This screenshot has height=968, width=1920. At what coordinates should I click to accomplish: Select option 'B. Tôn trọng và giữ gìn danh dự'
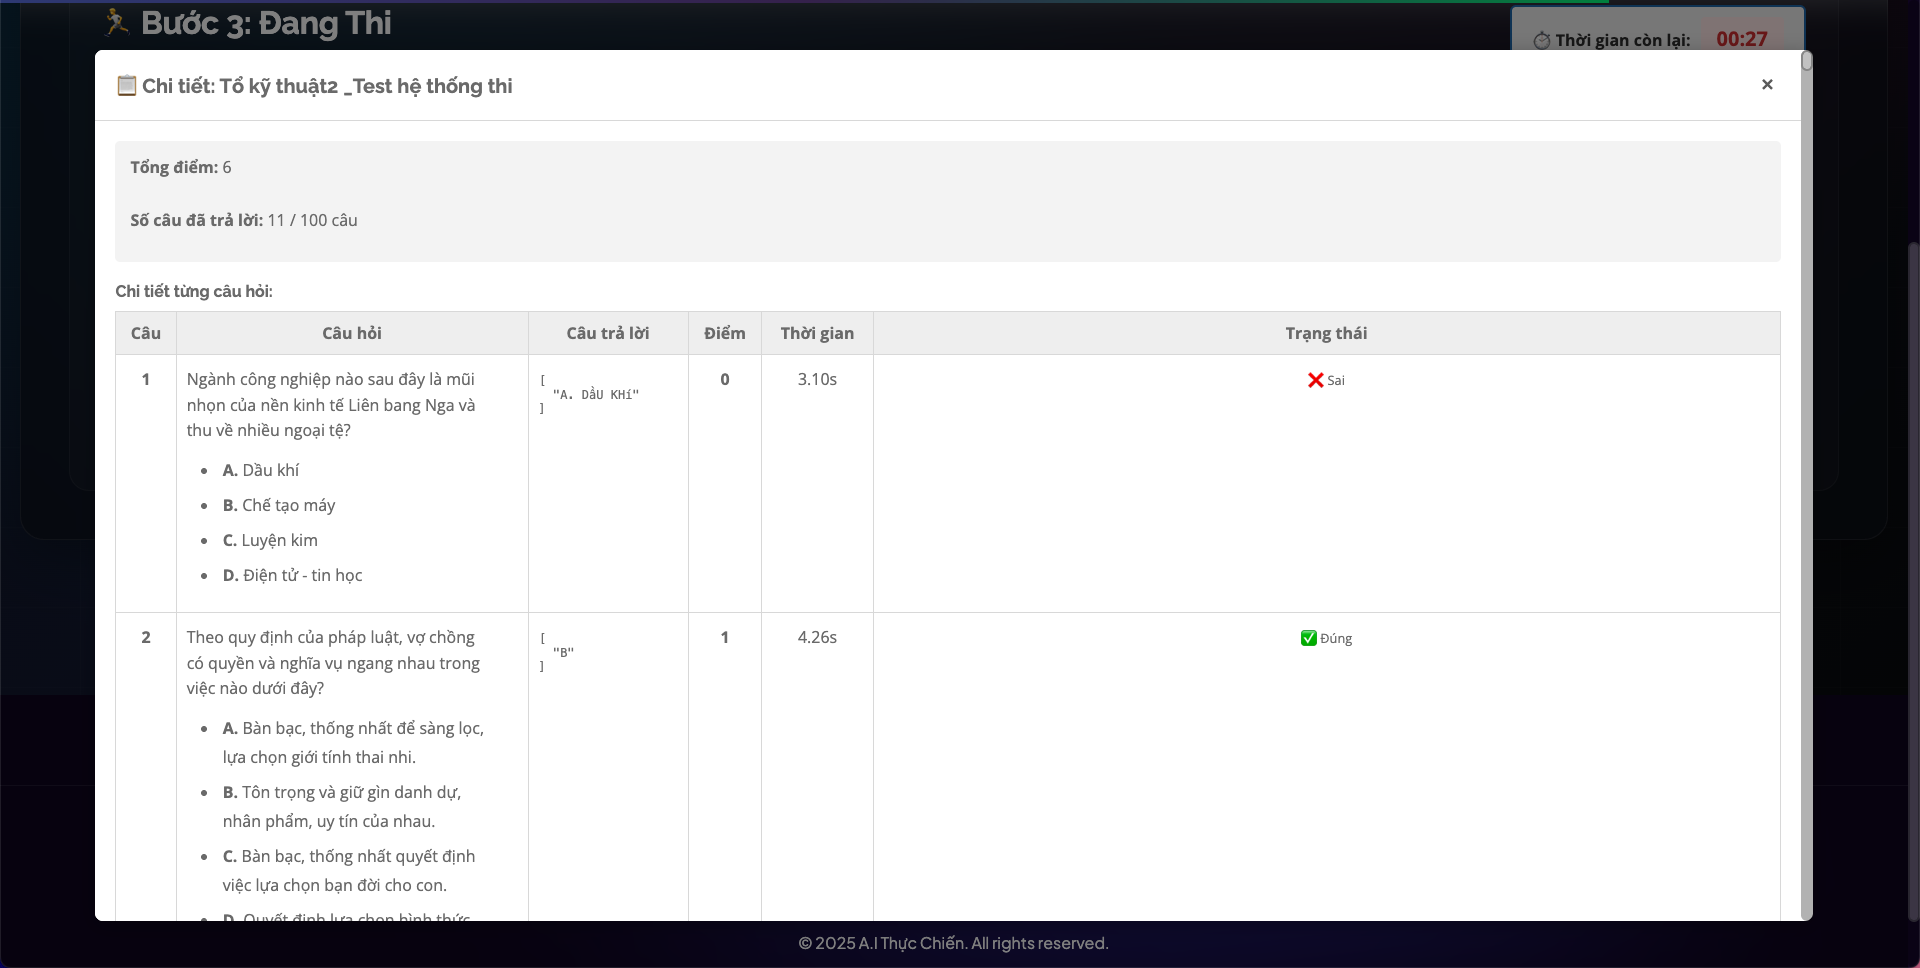(x=341, y=806)
